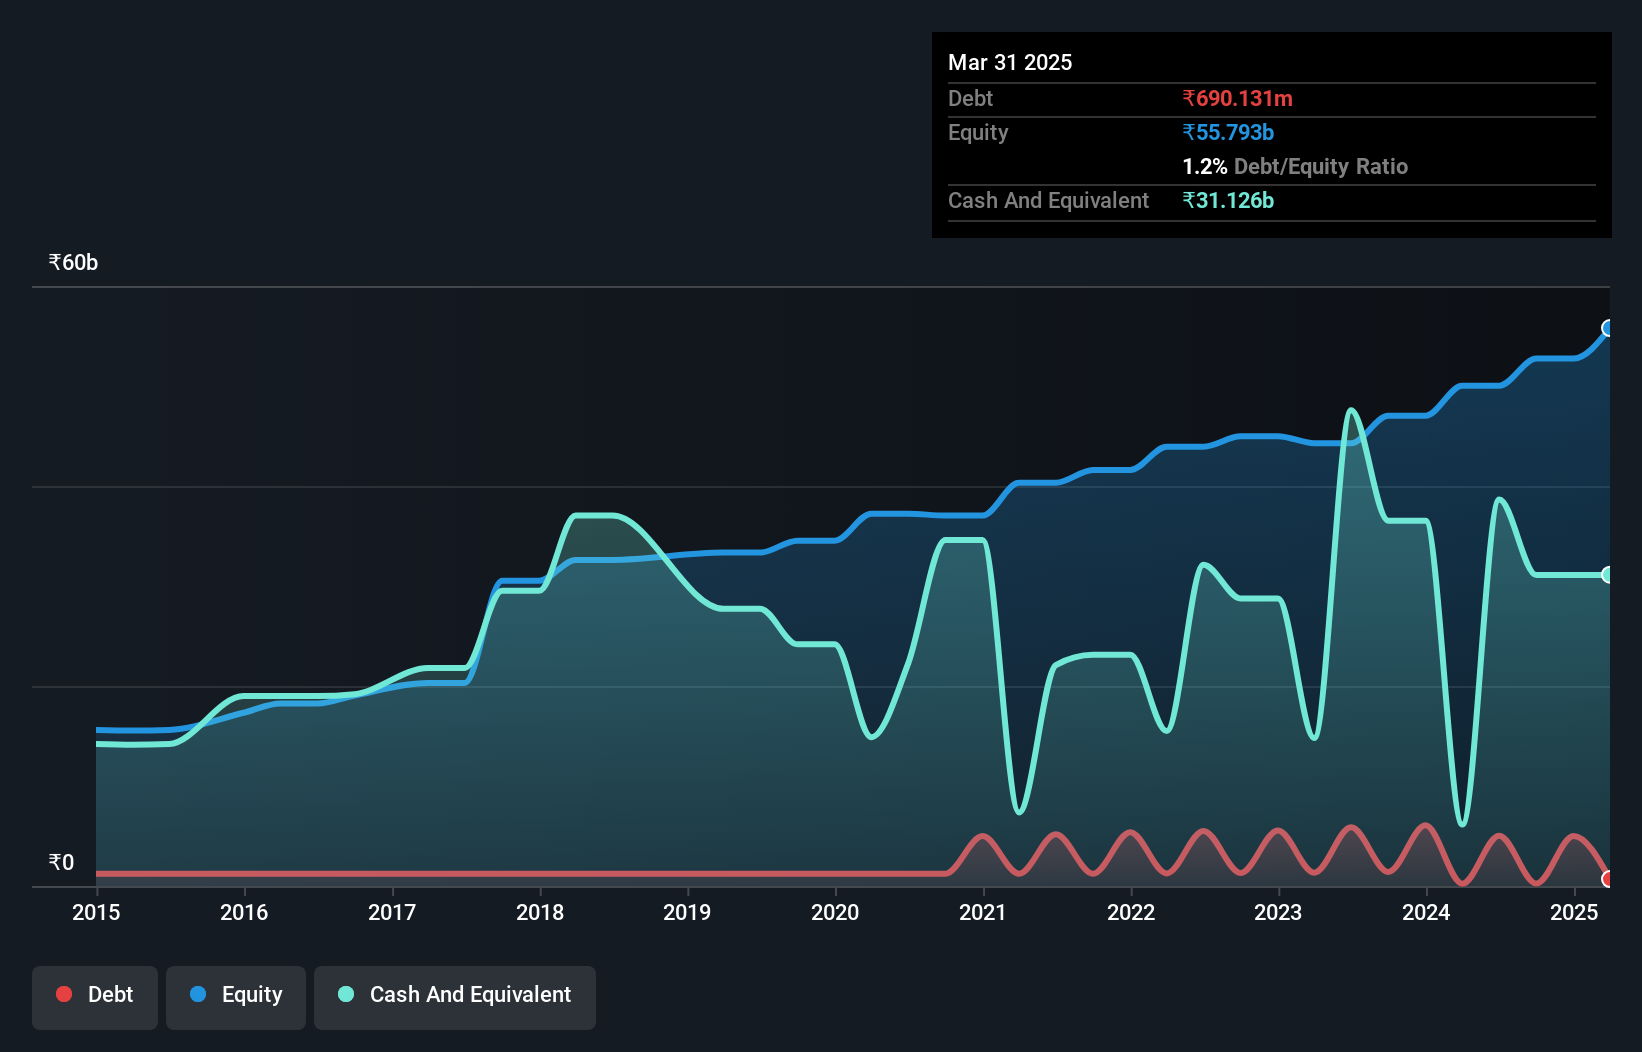This screenshot has height=1052, width=1642.
Task: Select the 2022 axis label
Action: (x=1131, y=912)
